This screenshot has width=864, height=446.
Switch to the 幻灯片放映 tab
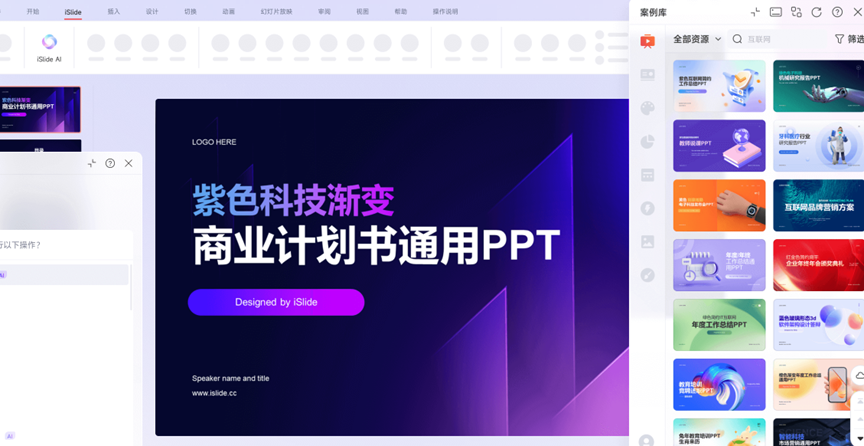coord(277,12)
